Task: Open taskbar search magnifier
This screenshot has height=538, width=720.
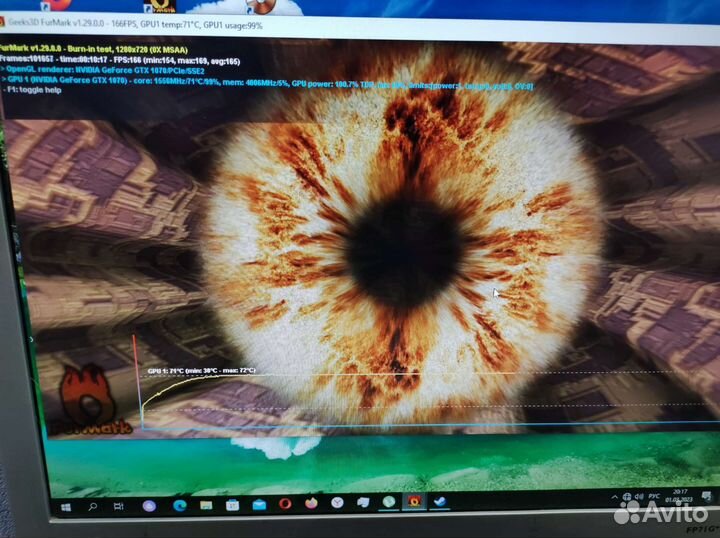Action: pyautogui.click(x=92, y=506)
